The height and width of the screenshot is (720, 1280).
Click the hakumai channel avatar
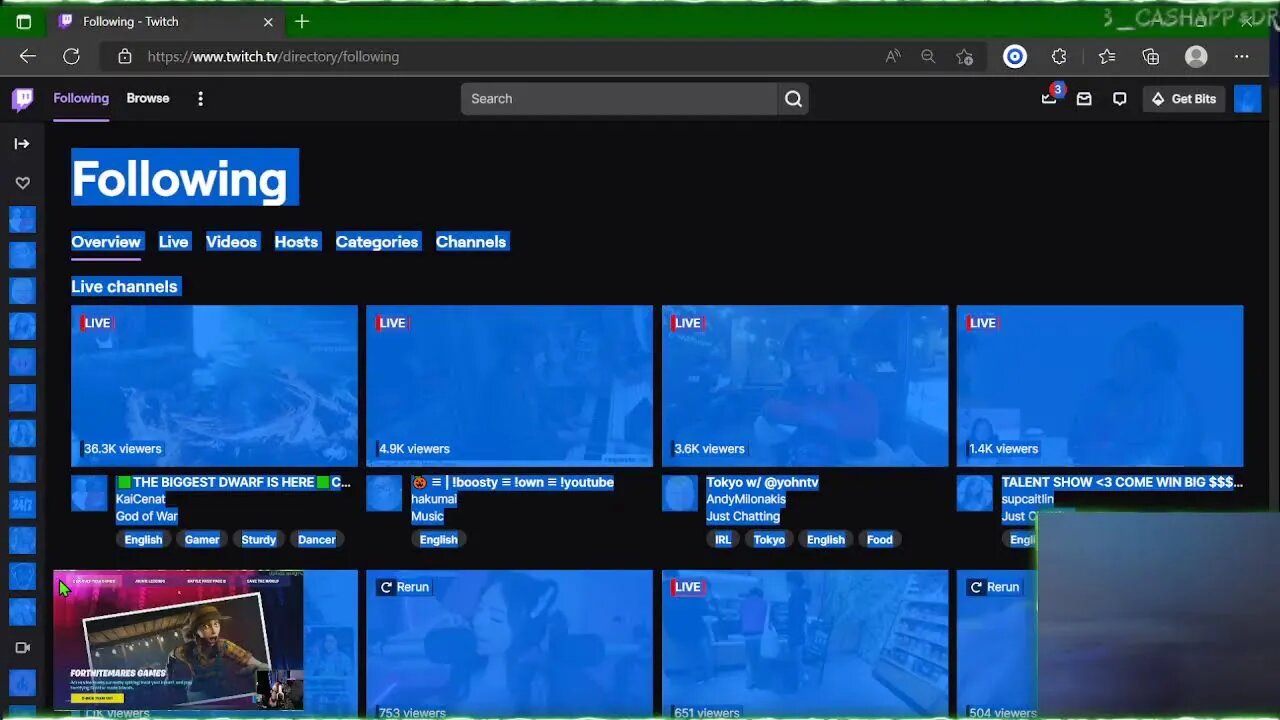384,493
